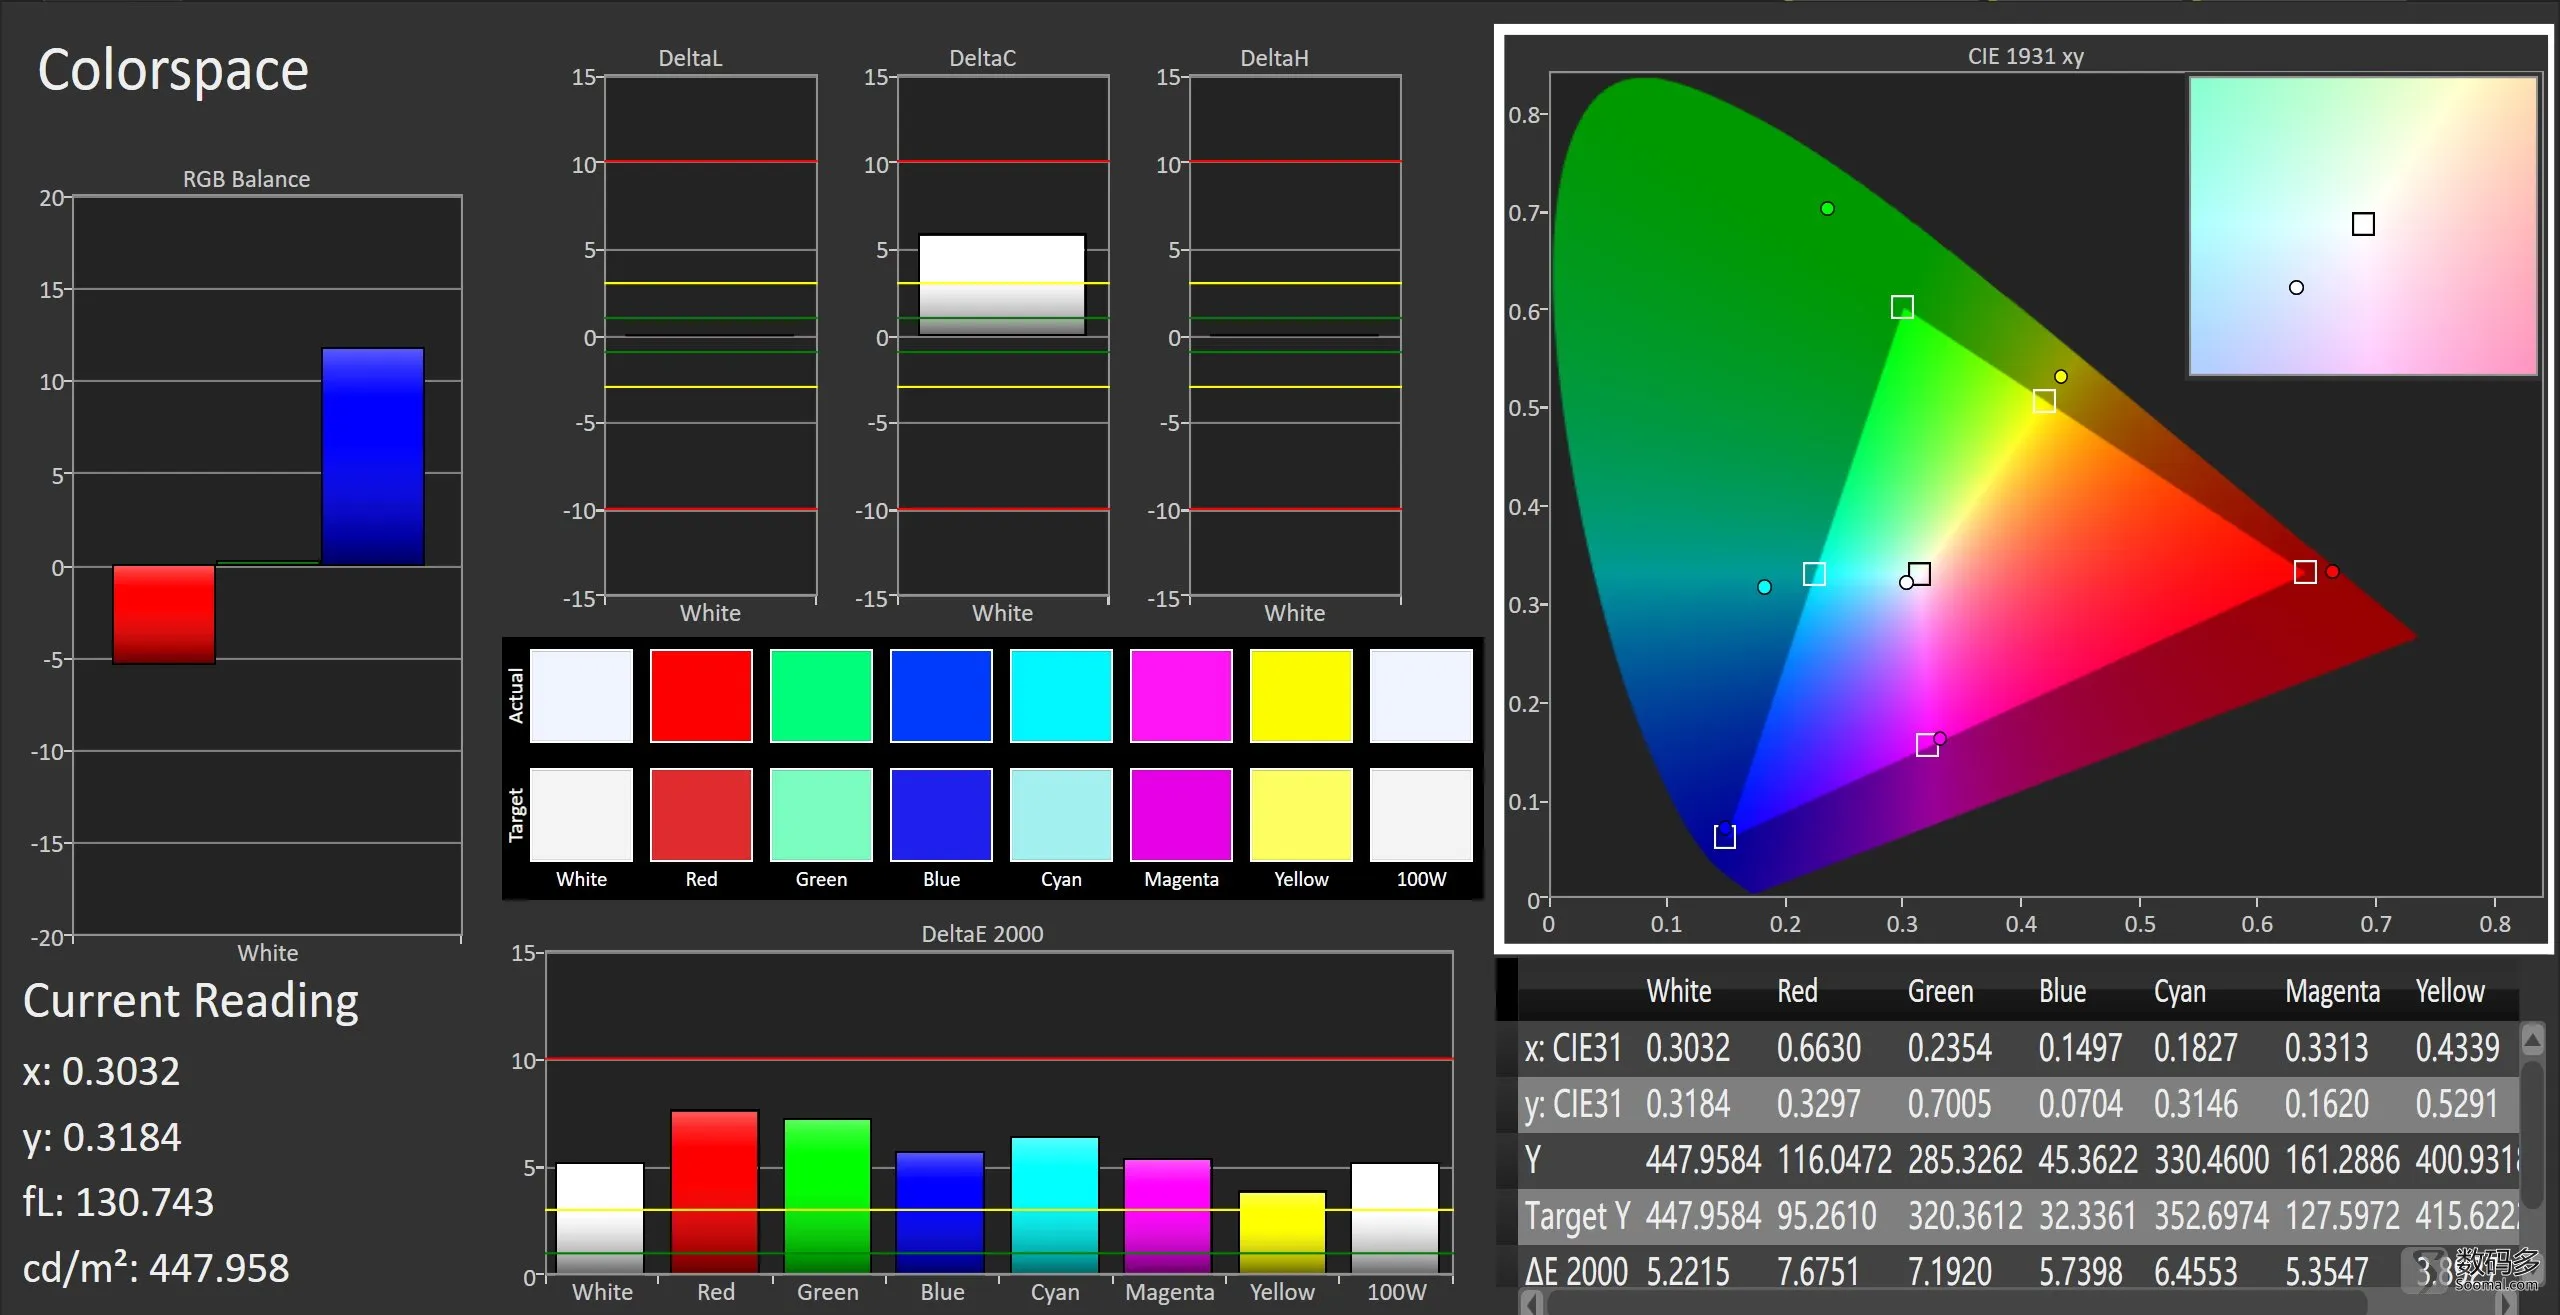The image size is (2560, 1315).
Task: Click the Current Reading cd/m² value 447.958
Action: 219,1269
